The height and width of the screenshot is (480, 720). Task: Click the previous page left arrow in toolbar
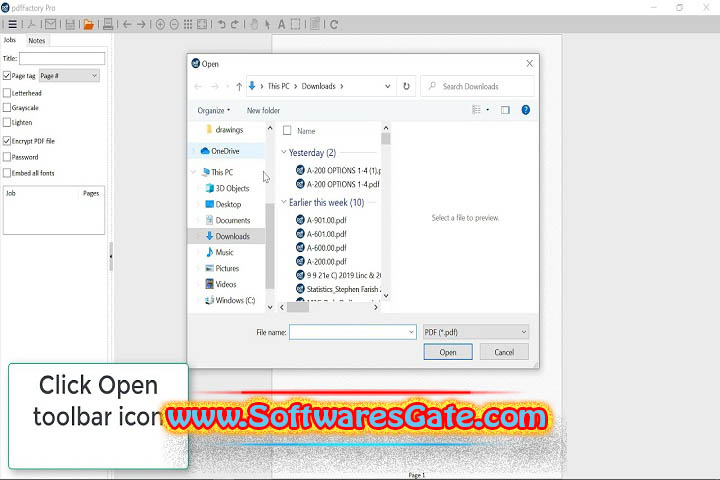pyautogui.click(x=127, y=24)
